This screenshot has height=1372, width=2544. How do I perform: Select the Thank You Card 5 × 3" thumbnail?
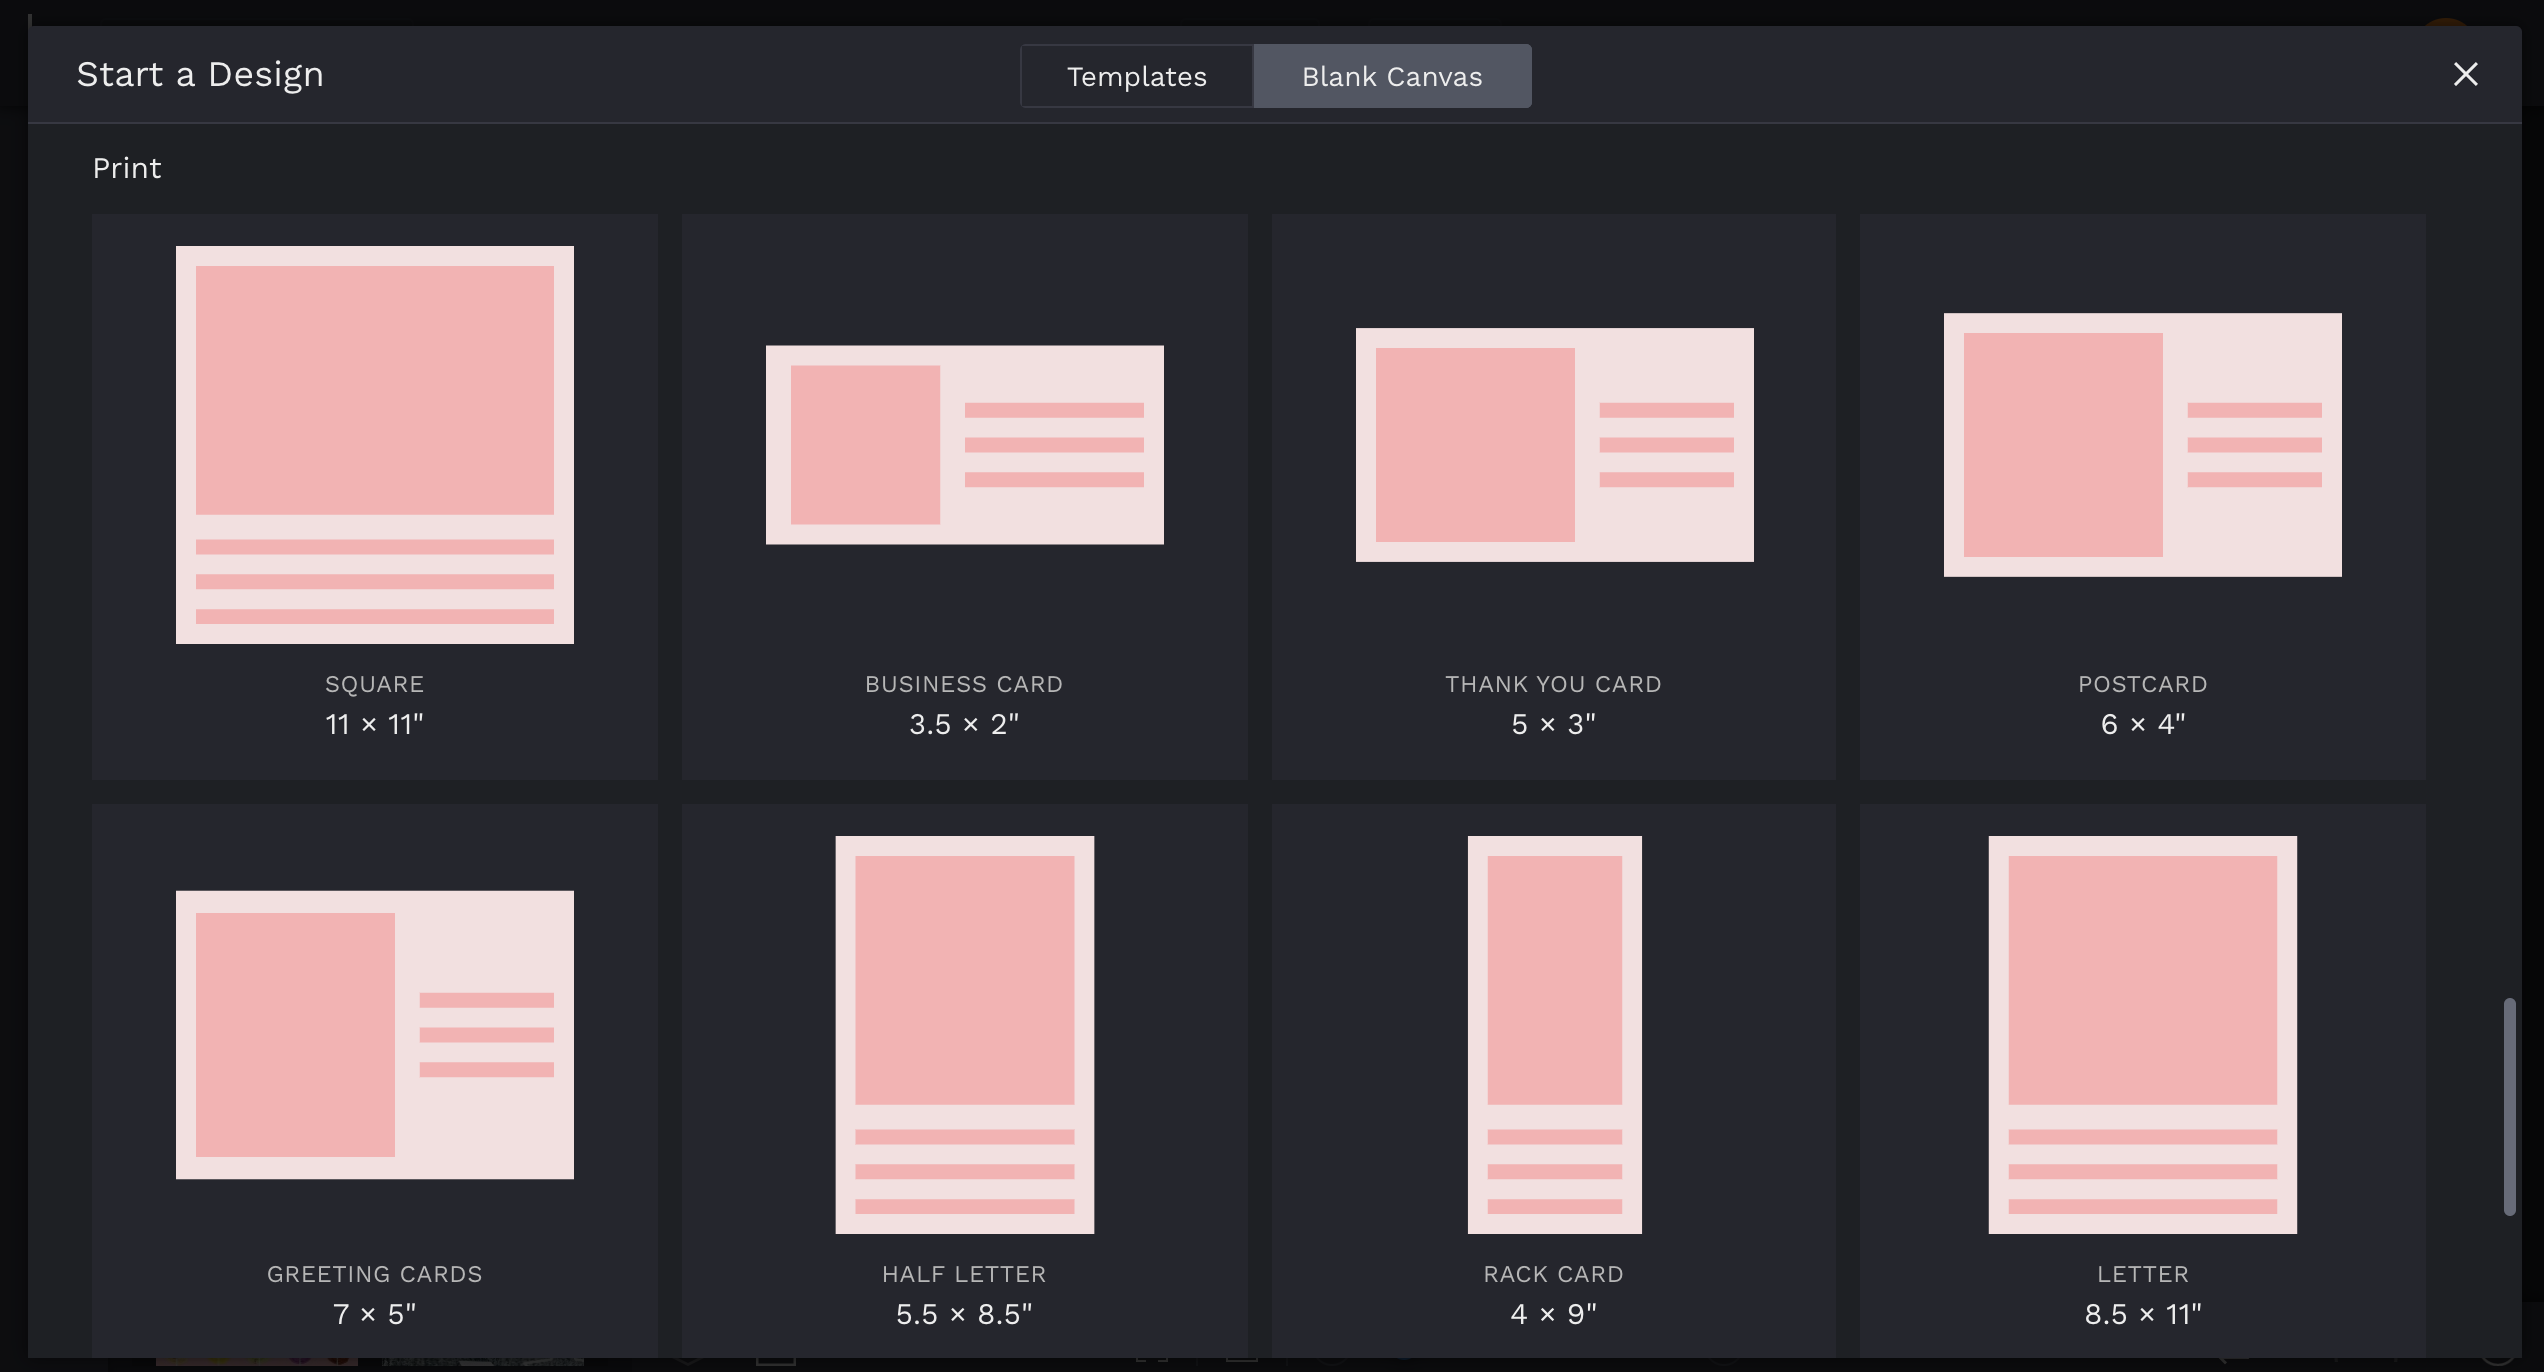click(1554, 445)
